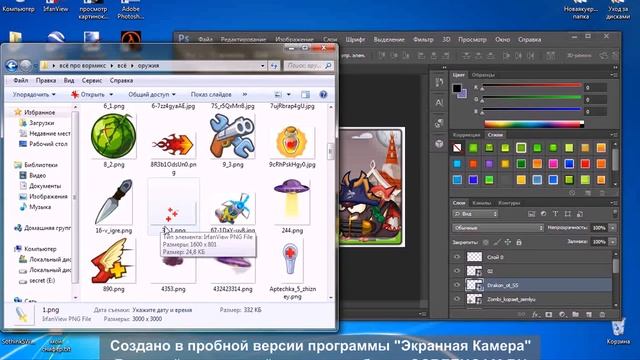Click the layer filter on/off switch
Viewport: 640px width, 360px height.
(615, 213)
